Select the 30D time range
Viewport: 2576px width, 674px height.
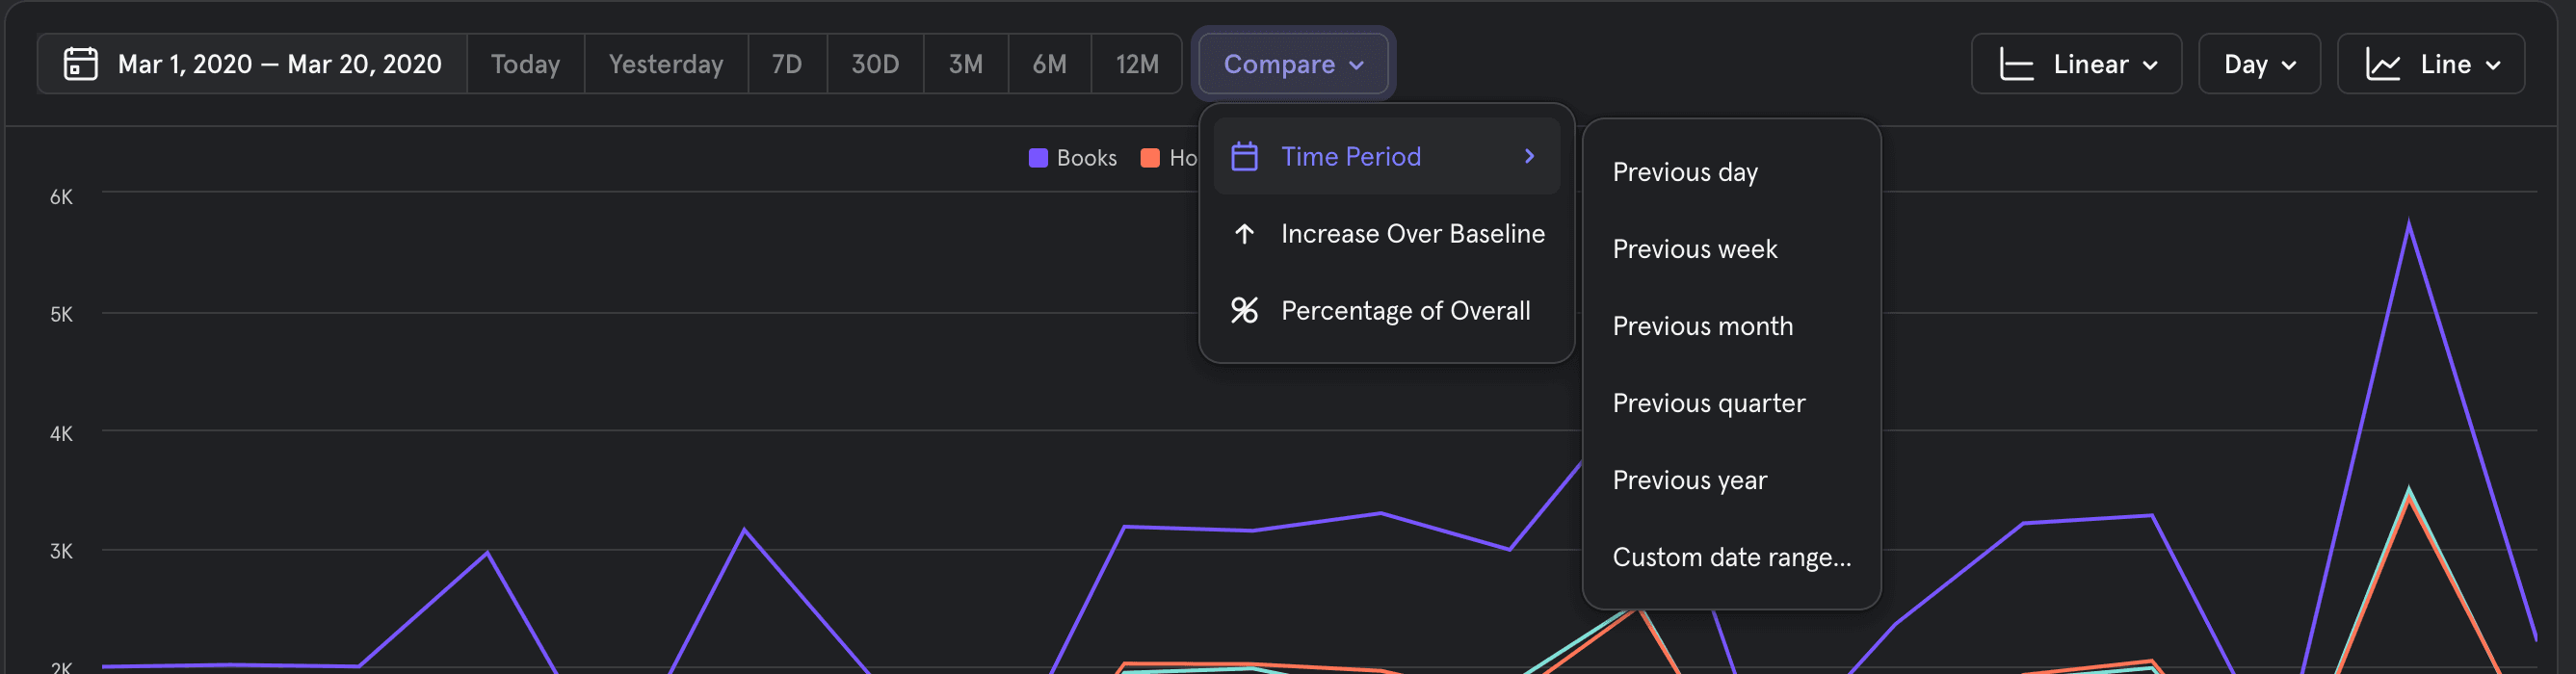[x=874, y=64]
